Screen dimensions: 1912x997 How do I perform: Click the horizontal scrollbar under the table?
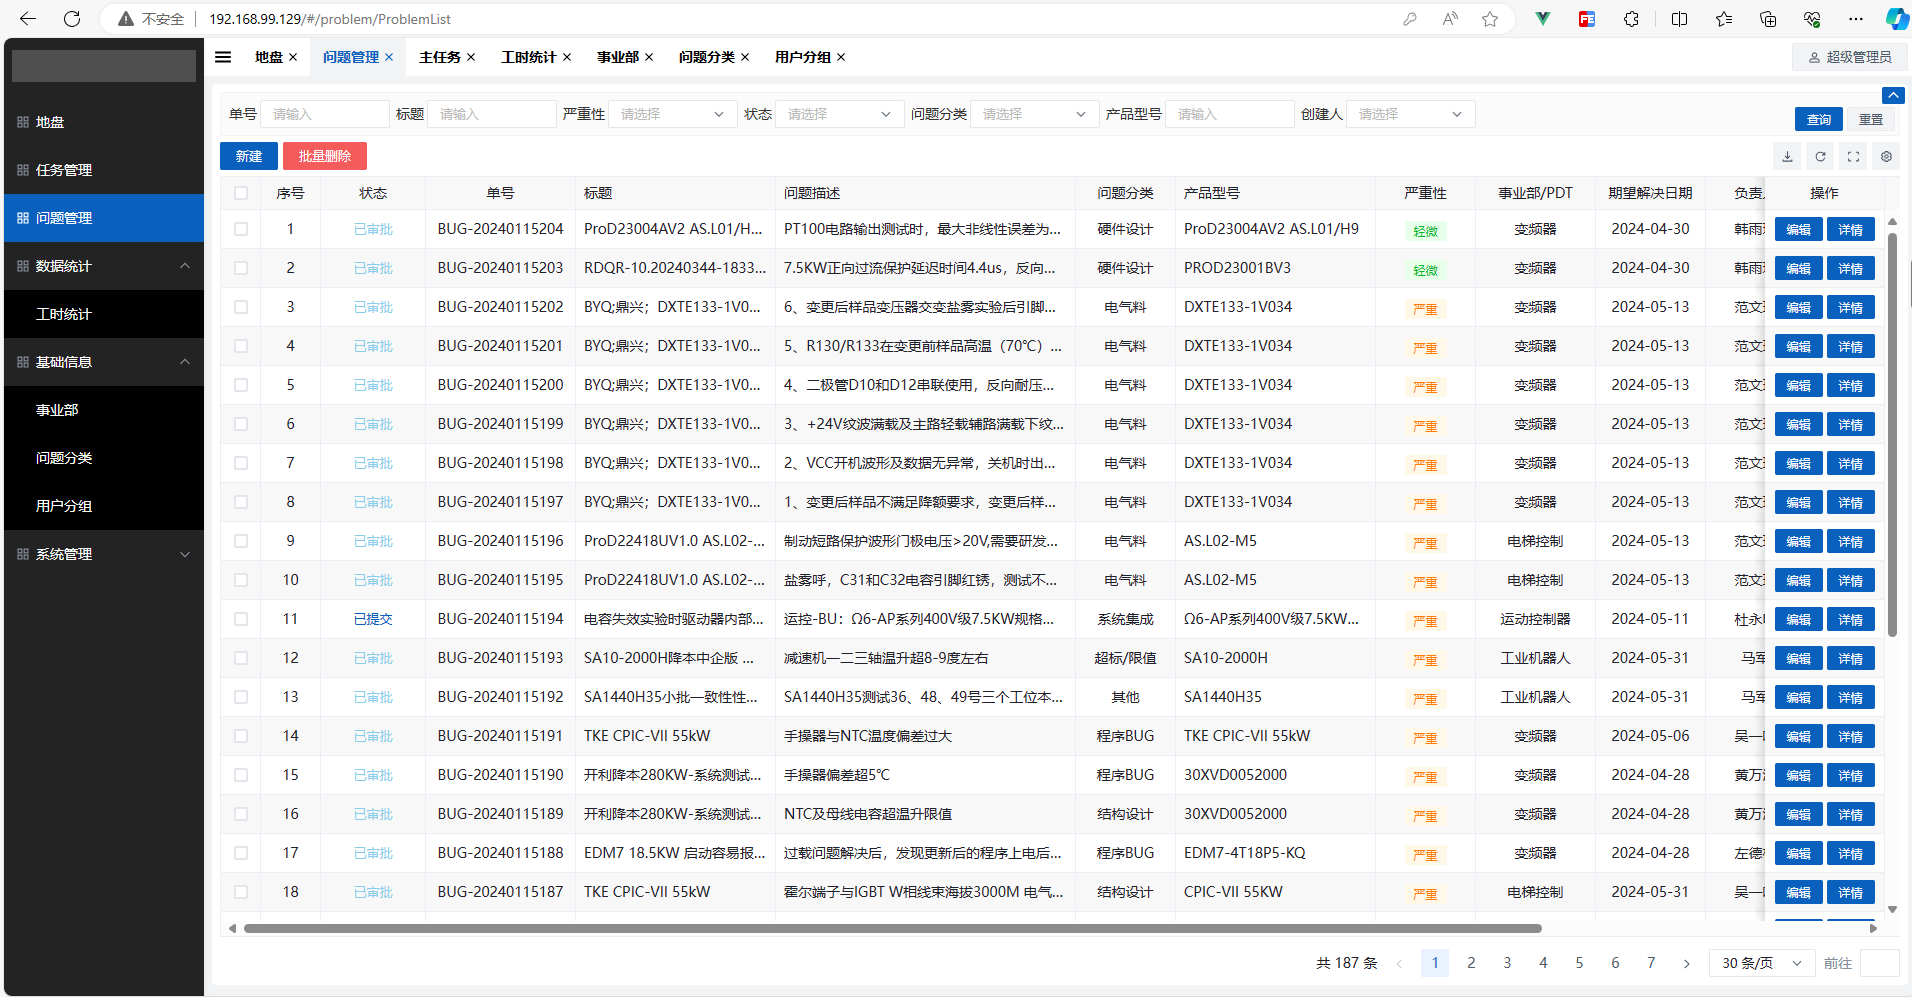(x=893, y=928)
